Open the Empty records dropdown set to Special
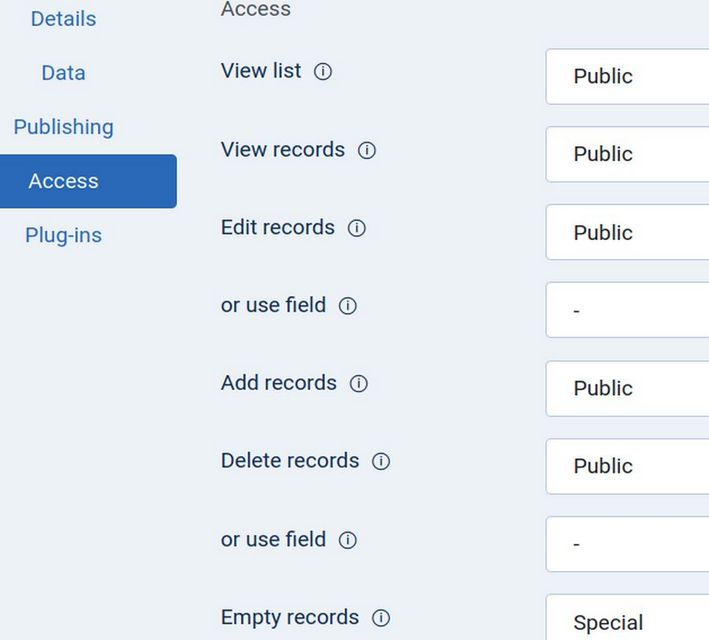The width and height of the screenshot is (709, 640). (627, 620)
